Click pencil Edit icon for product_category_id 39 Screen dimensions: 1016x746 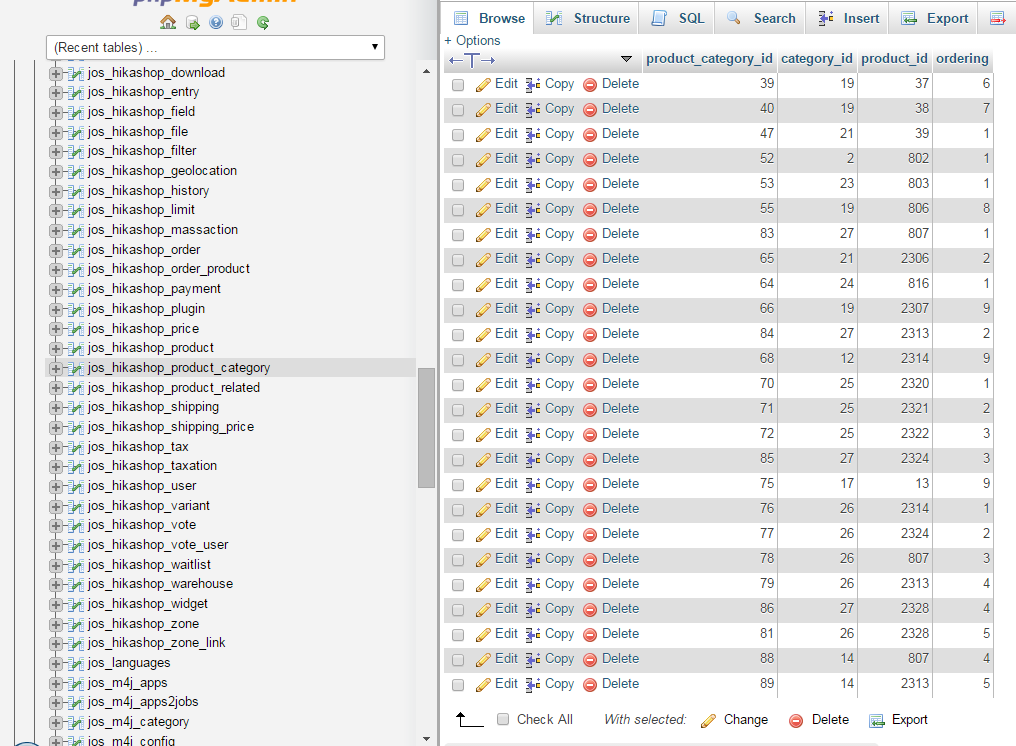(x=483, y=85)
